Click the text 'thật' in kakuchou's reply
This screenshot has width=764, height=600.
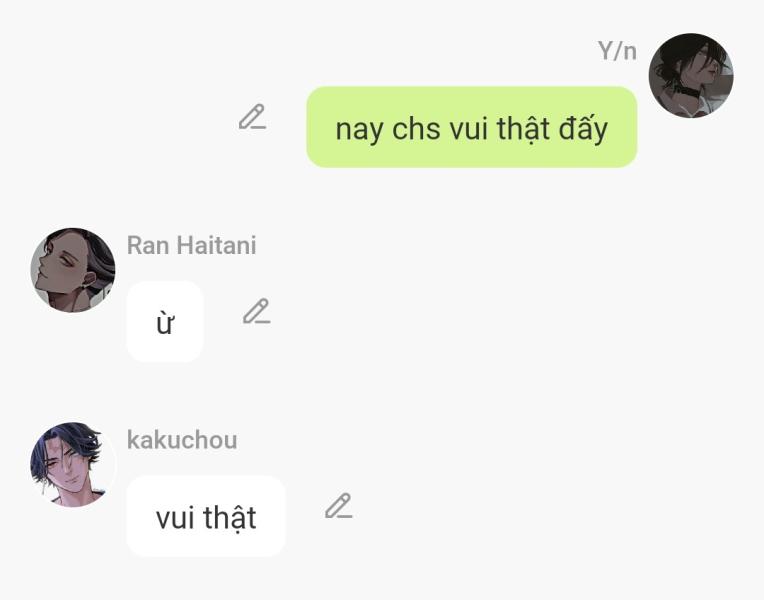tap(230, 519)
